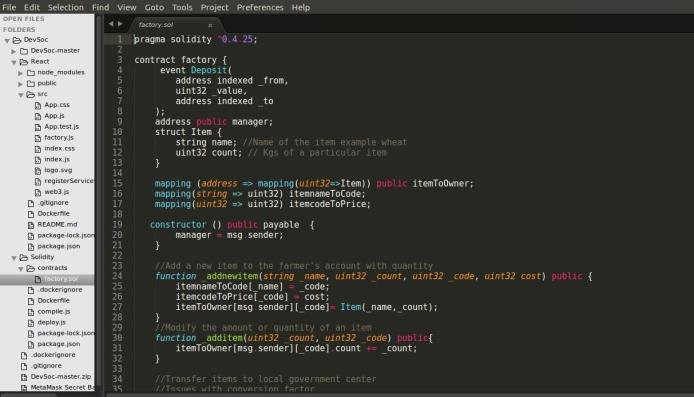Click line number 24 in gutter

click(x=117, y=276)
